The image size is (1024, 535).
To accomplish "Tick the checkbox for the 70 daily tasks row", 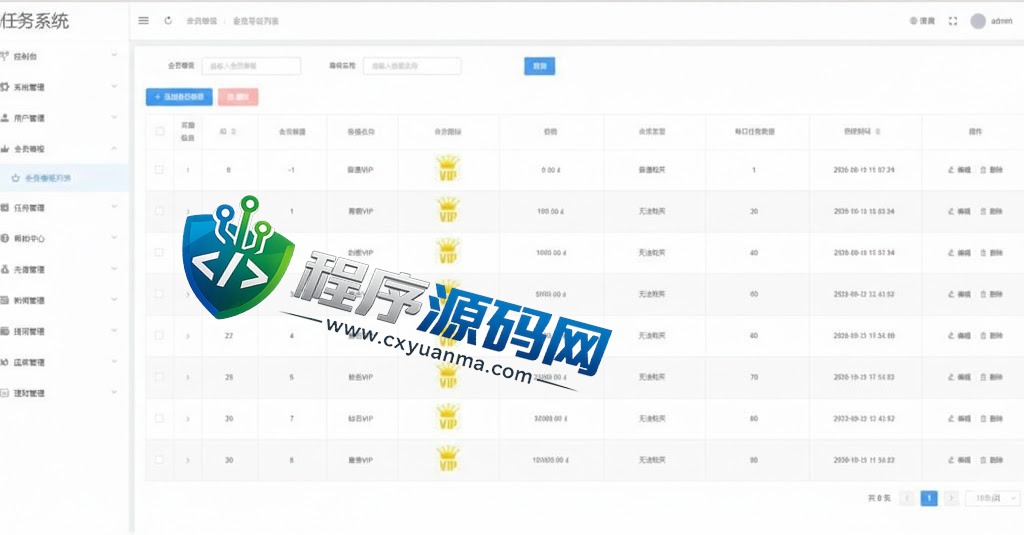I will tap(159, 377).
